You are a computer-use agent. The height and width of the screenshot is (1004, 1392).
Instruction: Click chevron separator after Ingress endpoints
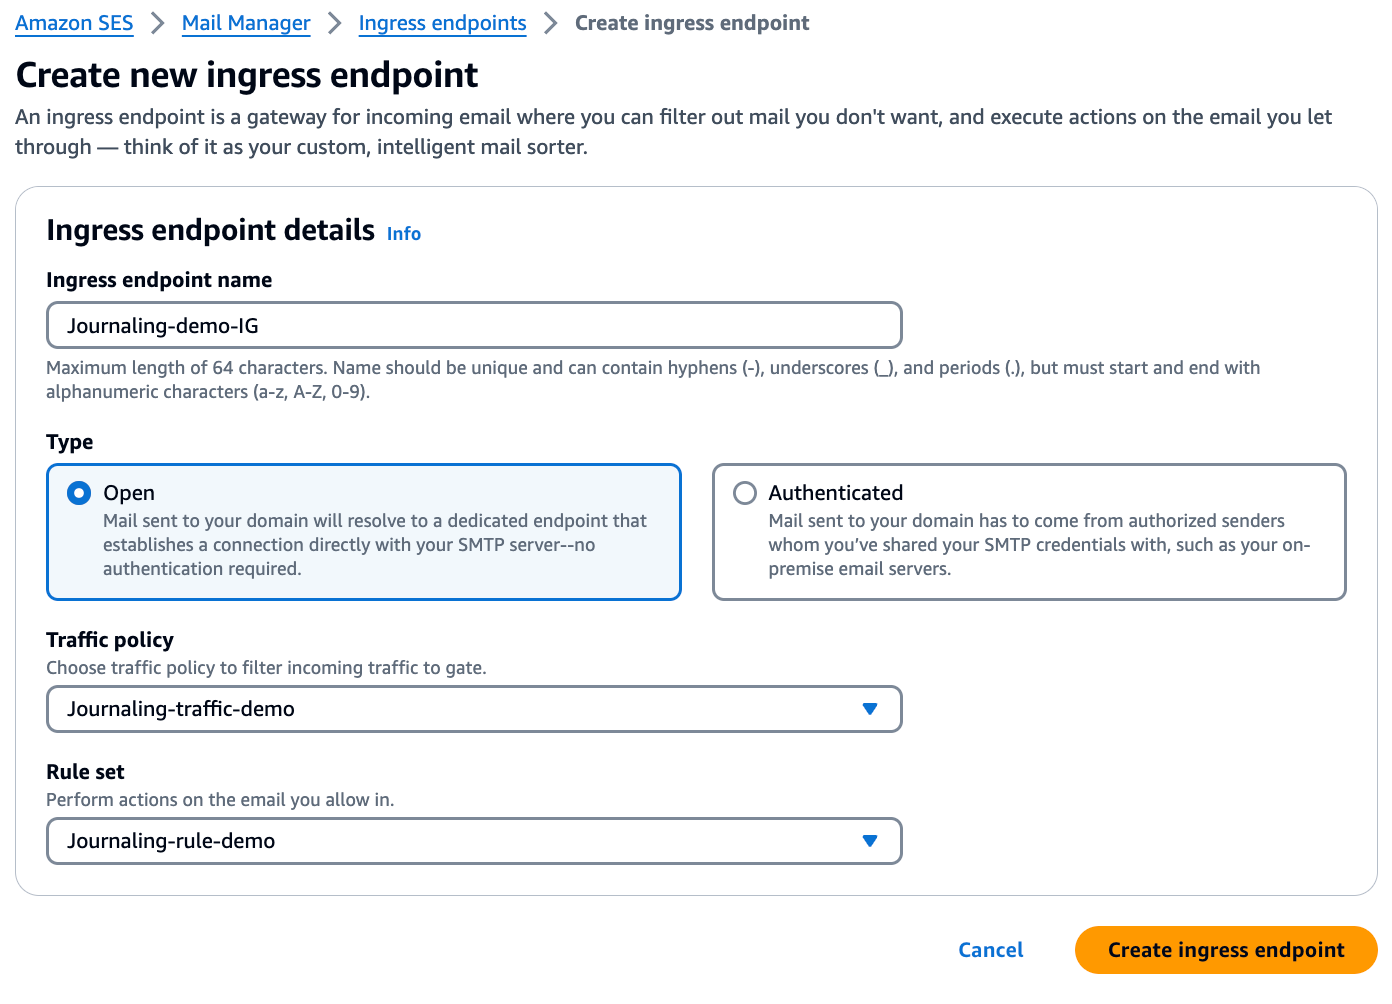pyautogui.click(x=550, y=23)
